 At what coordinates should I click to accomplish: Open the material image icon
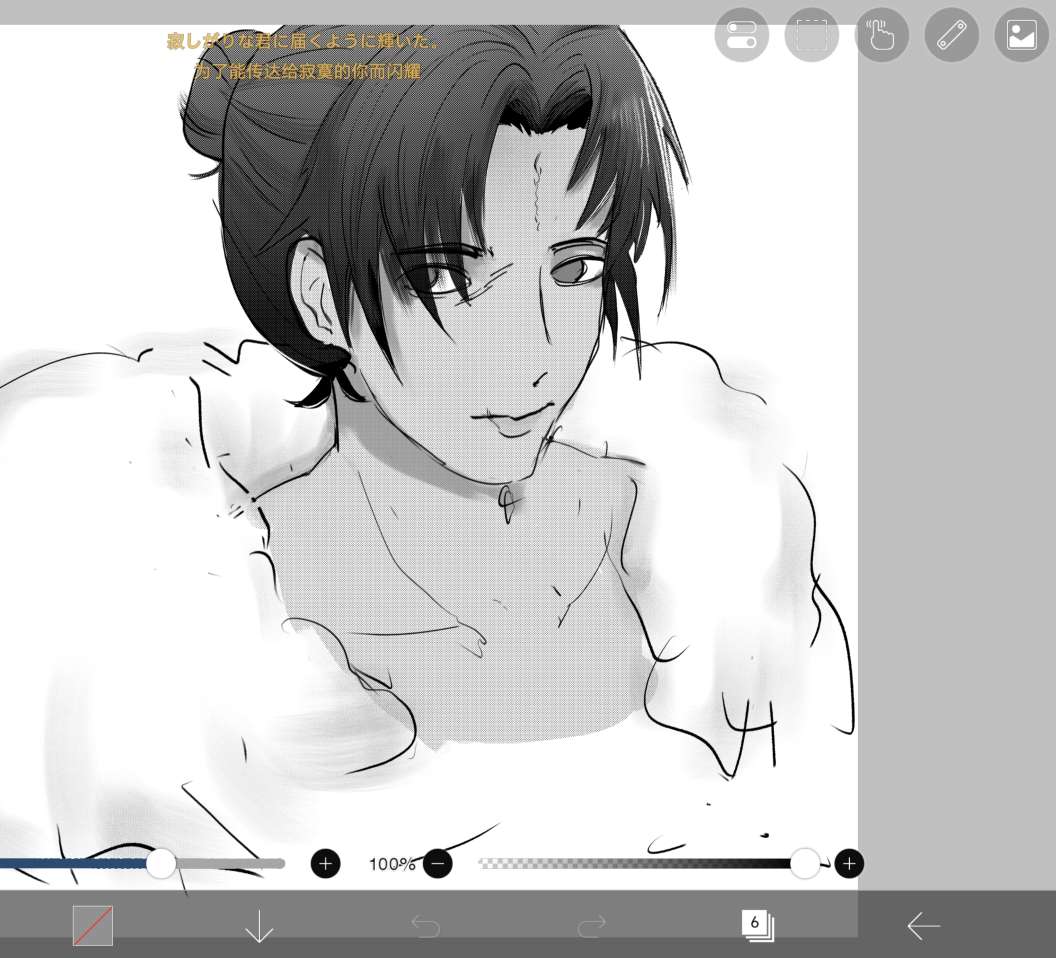[x=1021, y=35]
